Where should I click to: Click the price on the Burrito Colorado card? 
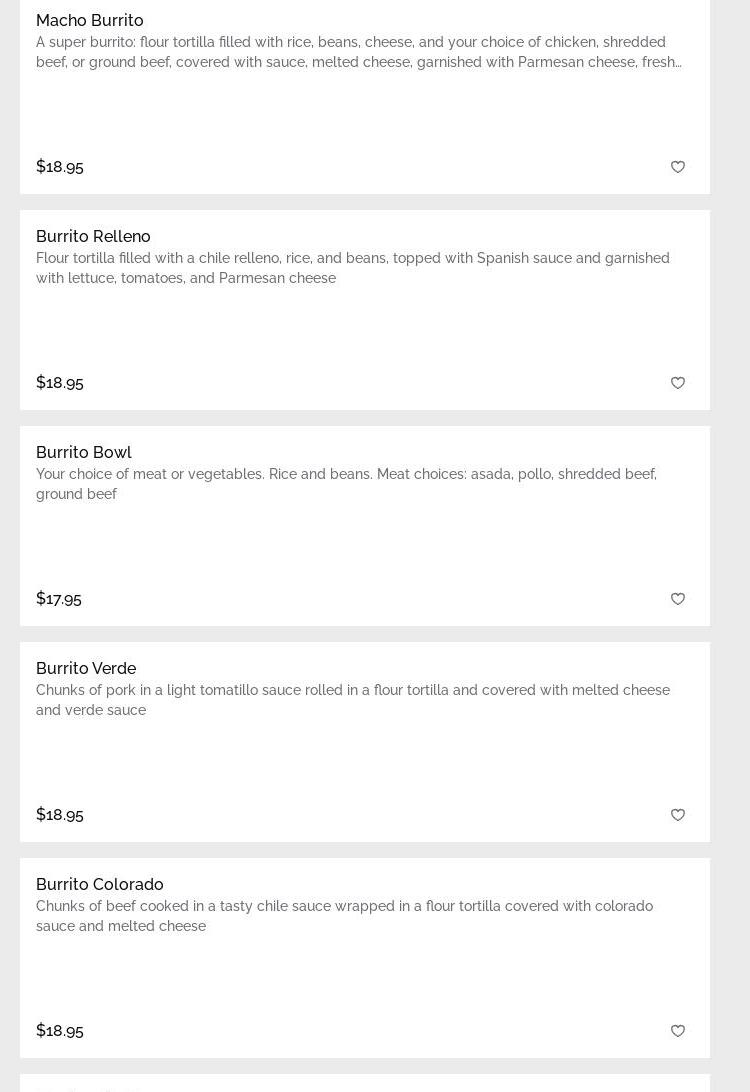60,1030
